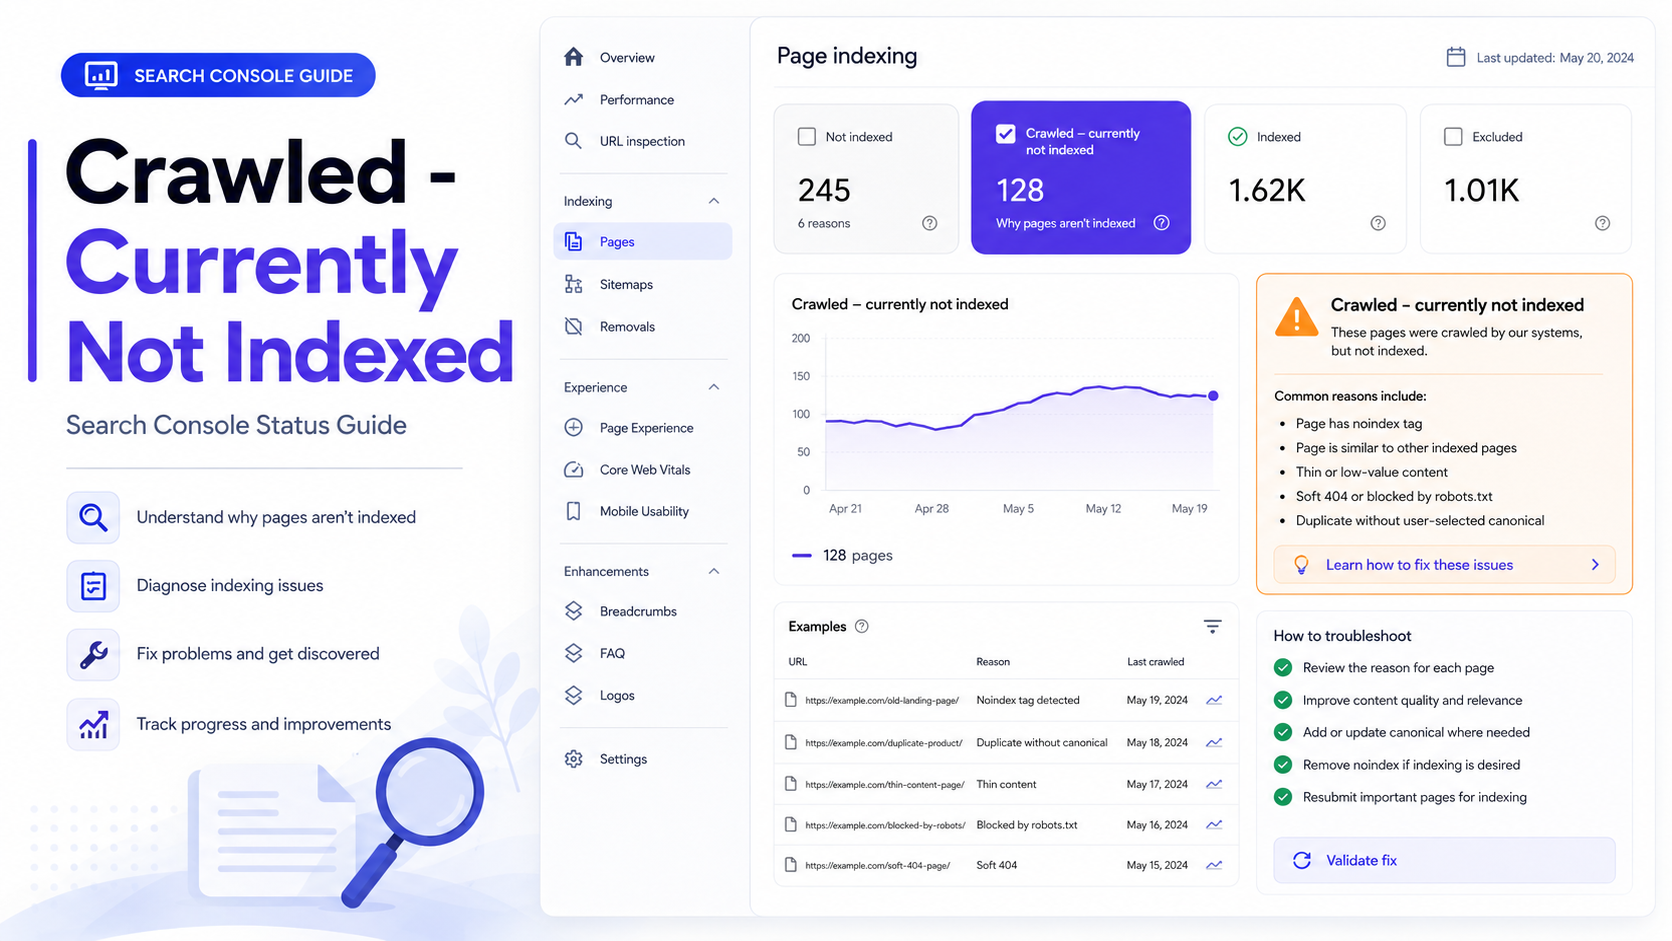Click the Logos layers icon

(573, 695)
